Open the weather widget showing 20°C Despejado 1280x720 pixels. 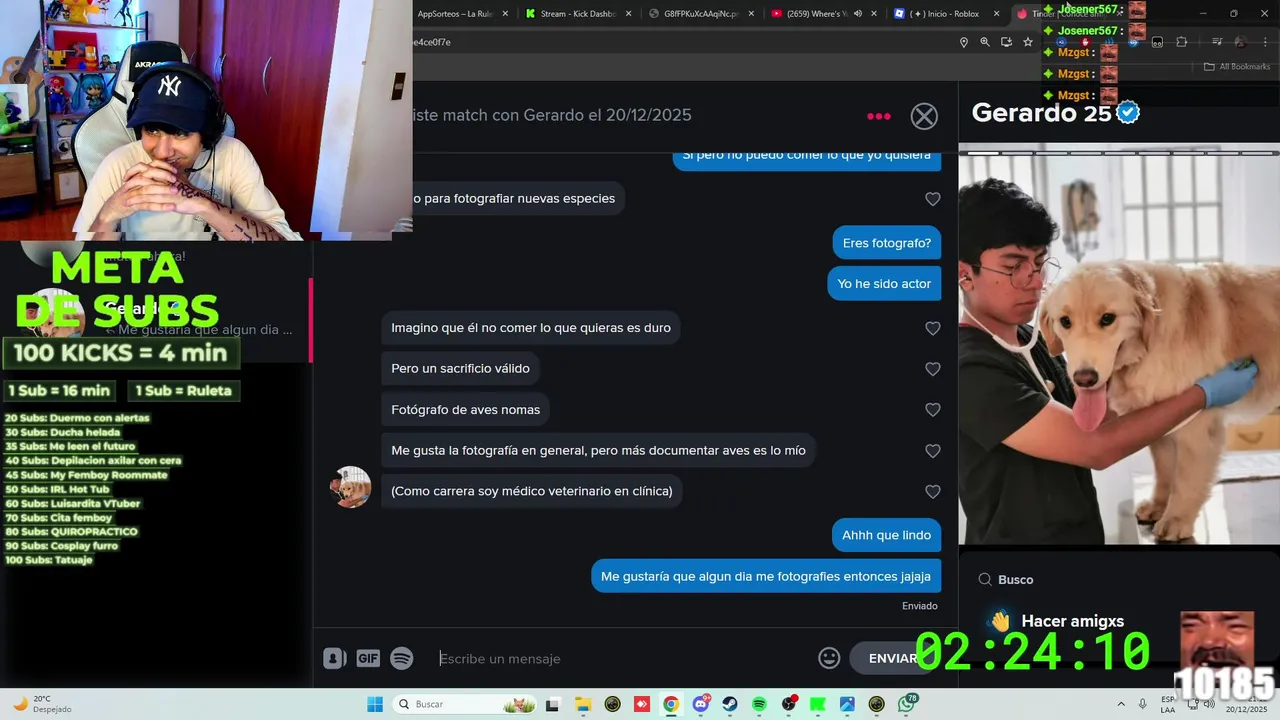point(42,704)
